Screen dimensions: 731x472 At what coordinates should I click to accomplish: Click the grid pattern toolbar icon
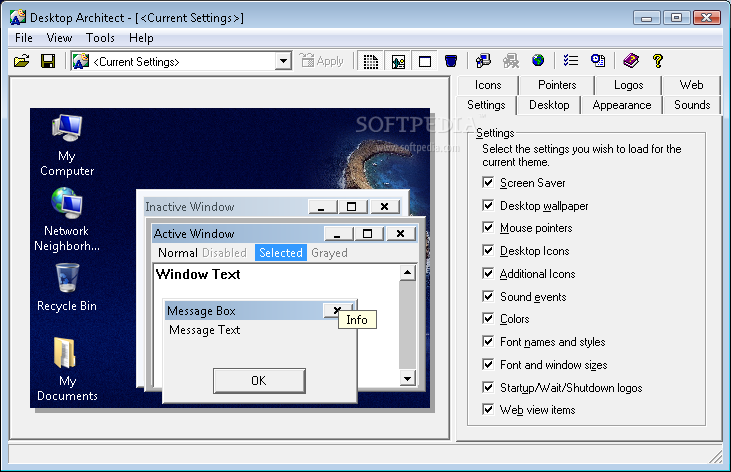click(371, 61)
